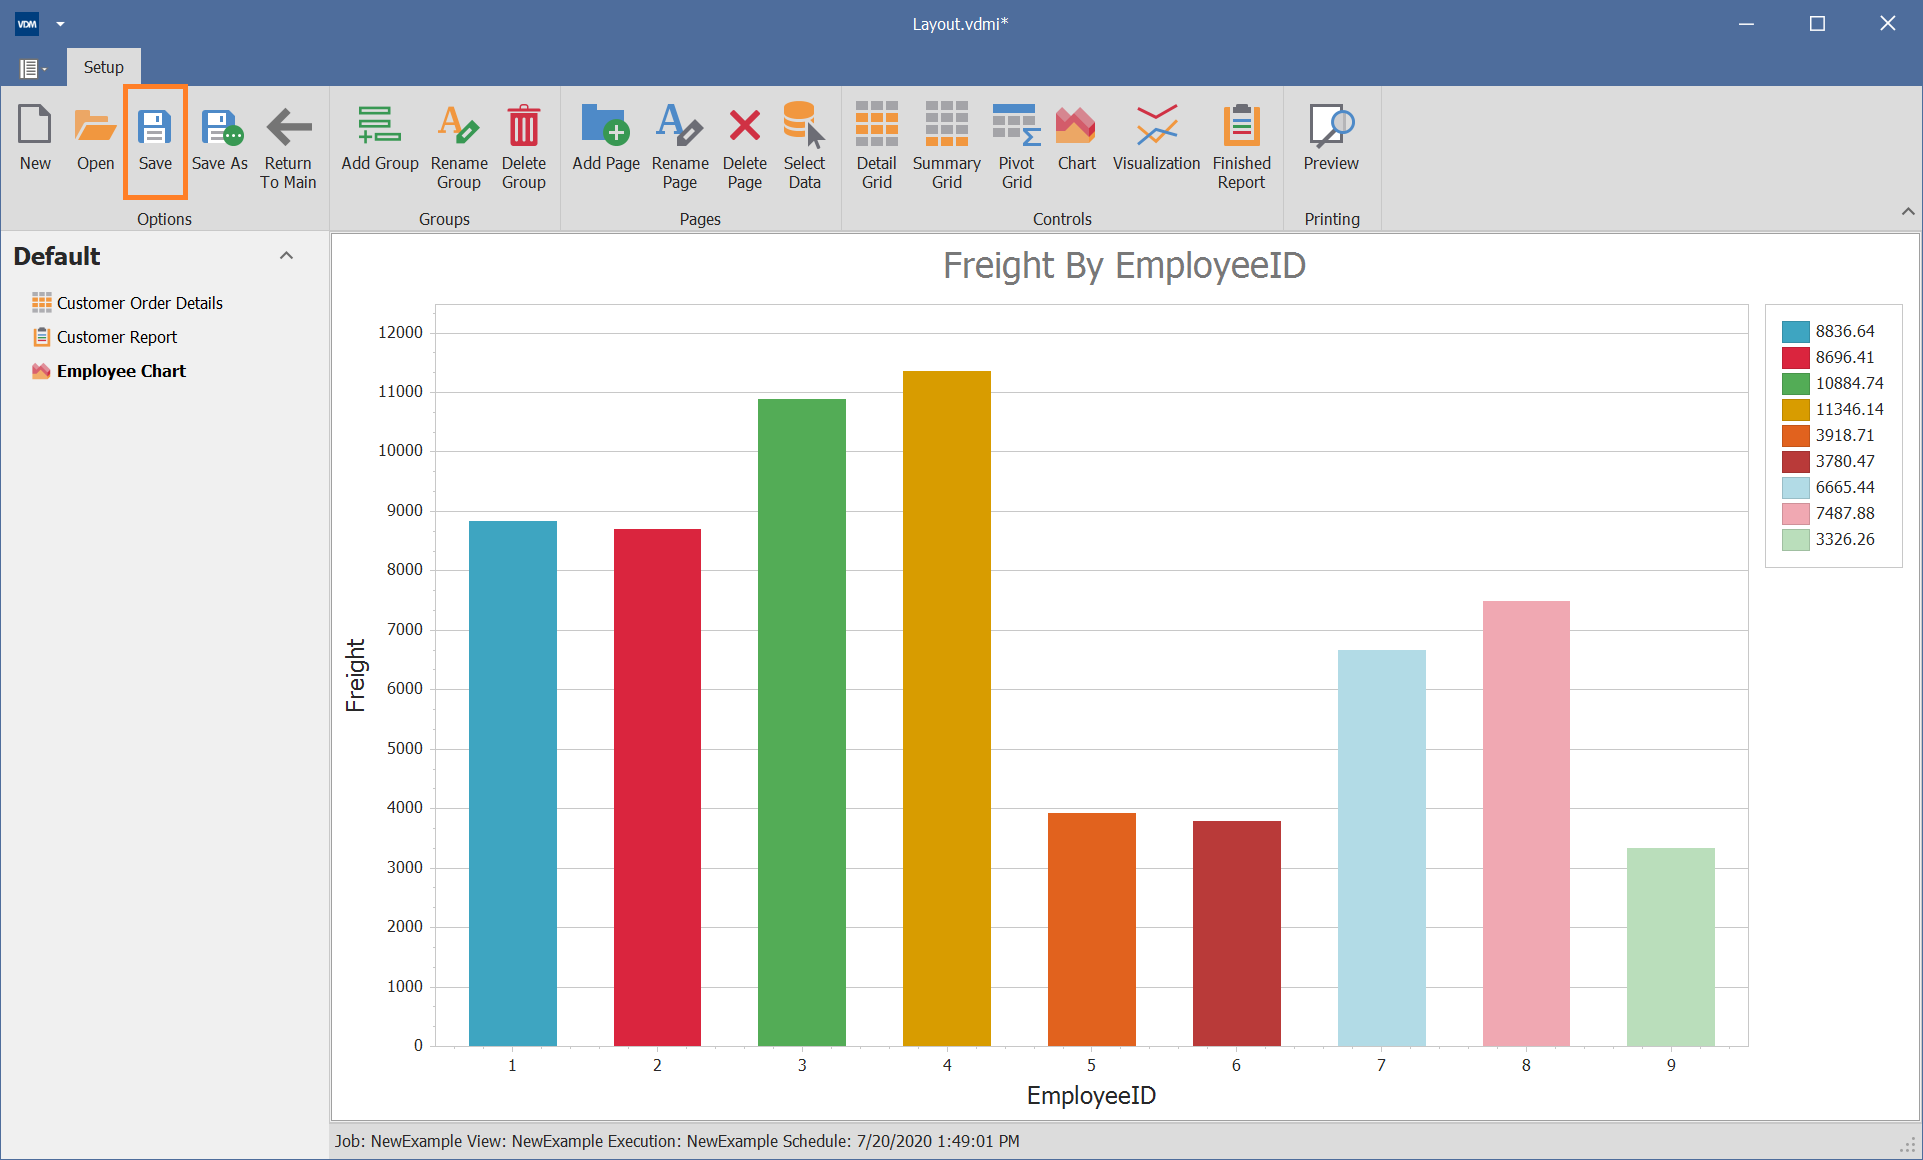Click the EmployeeID axis title

point(1091,1096)
